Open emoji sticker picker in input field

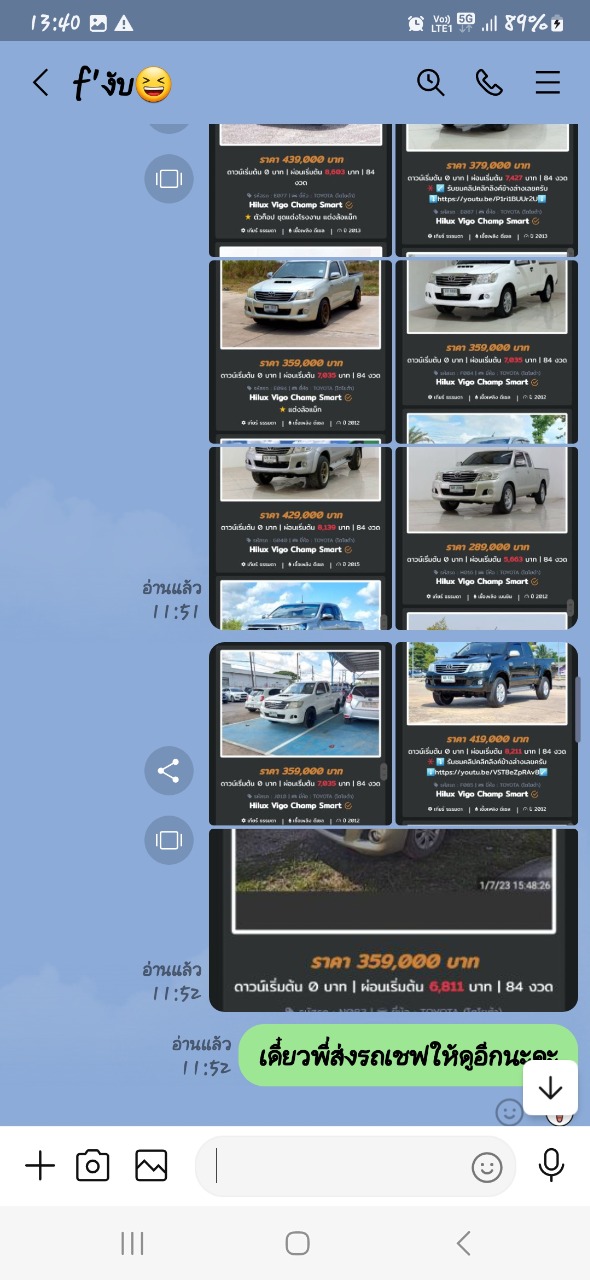point(487,1167)
